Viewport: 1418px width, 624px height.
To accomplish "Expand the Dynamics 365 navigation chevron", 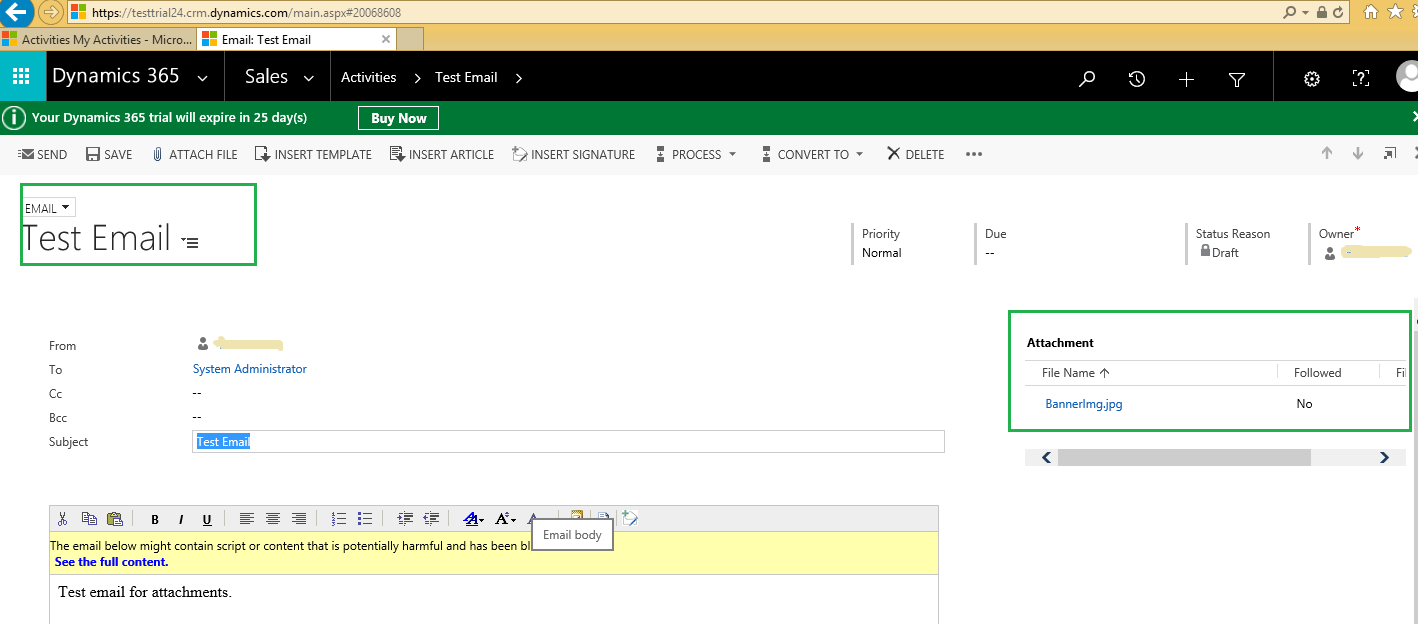I will (x=203, y=78).
